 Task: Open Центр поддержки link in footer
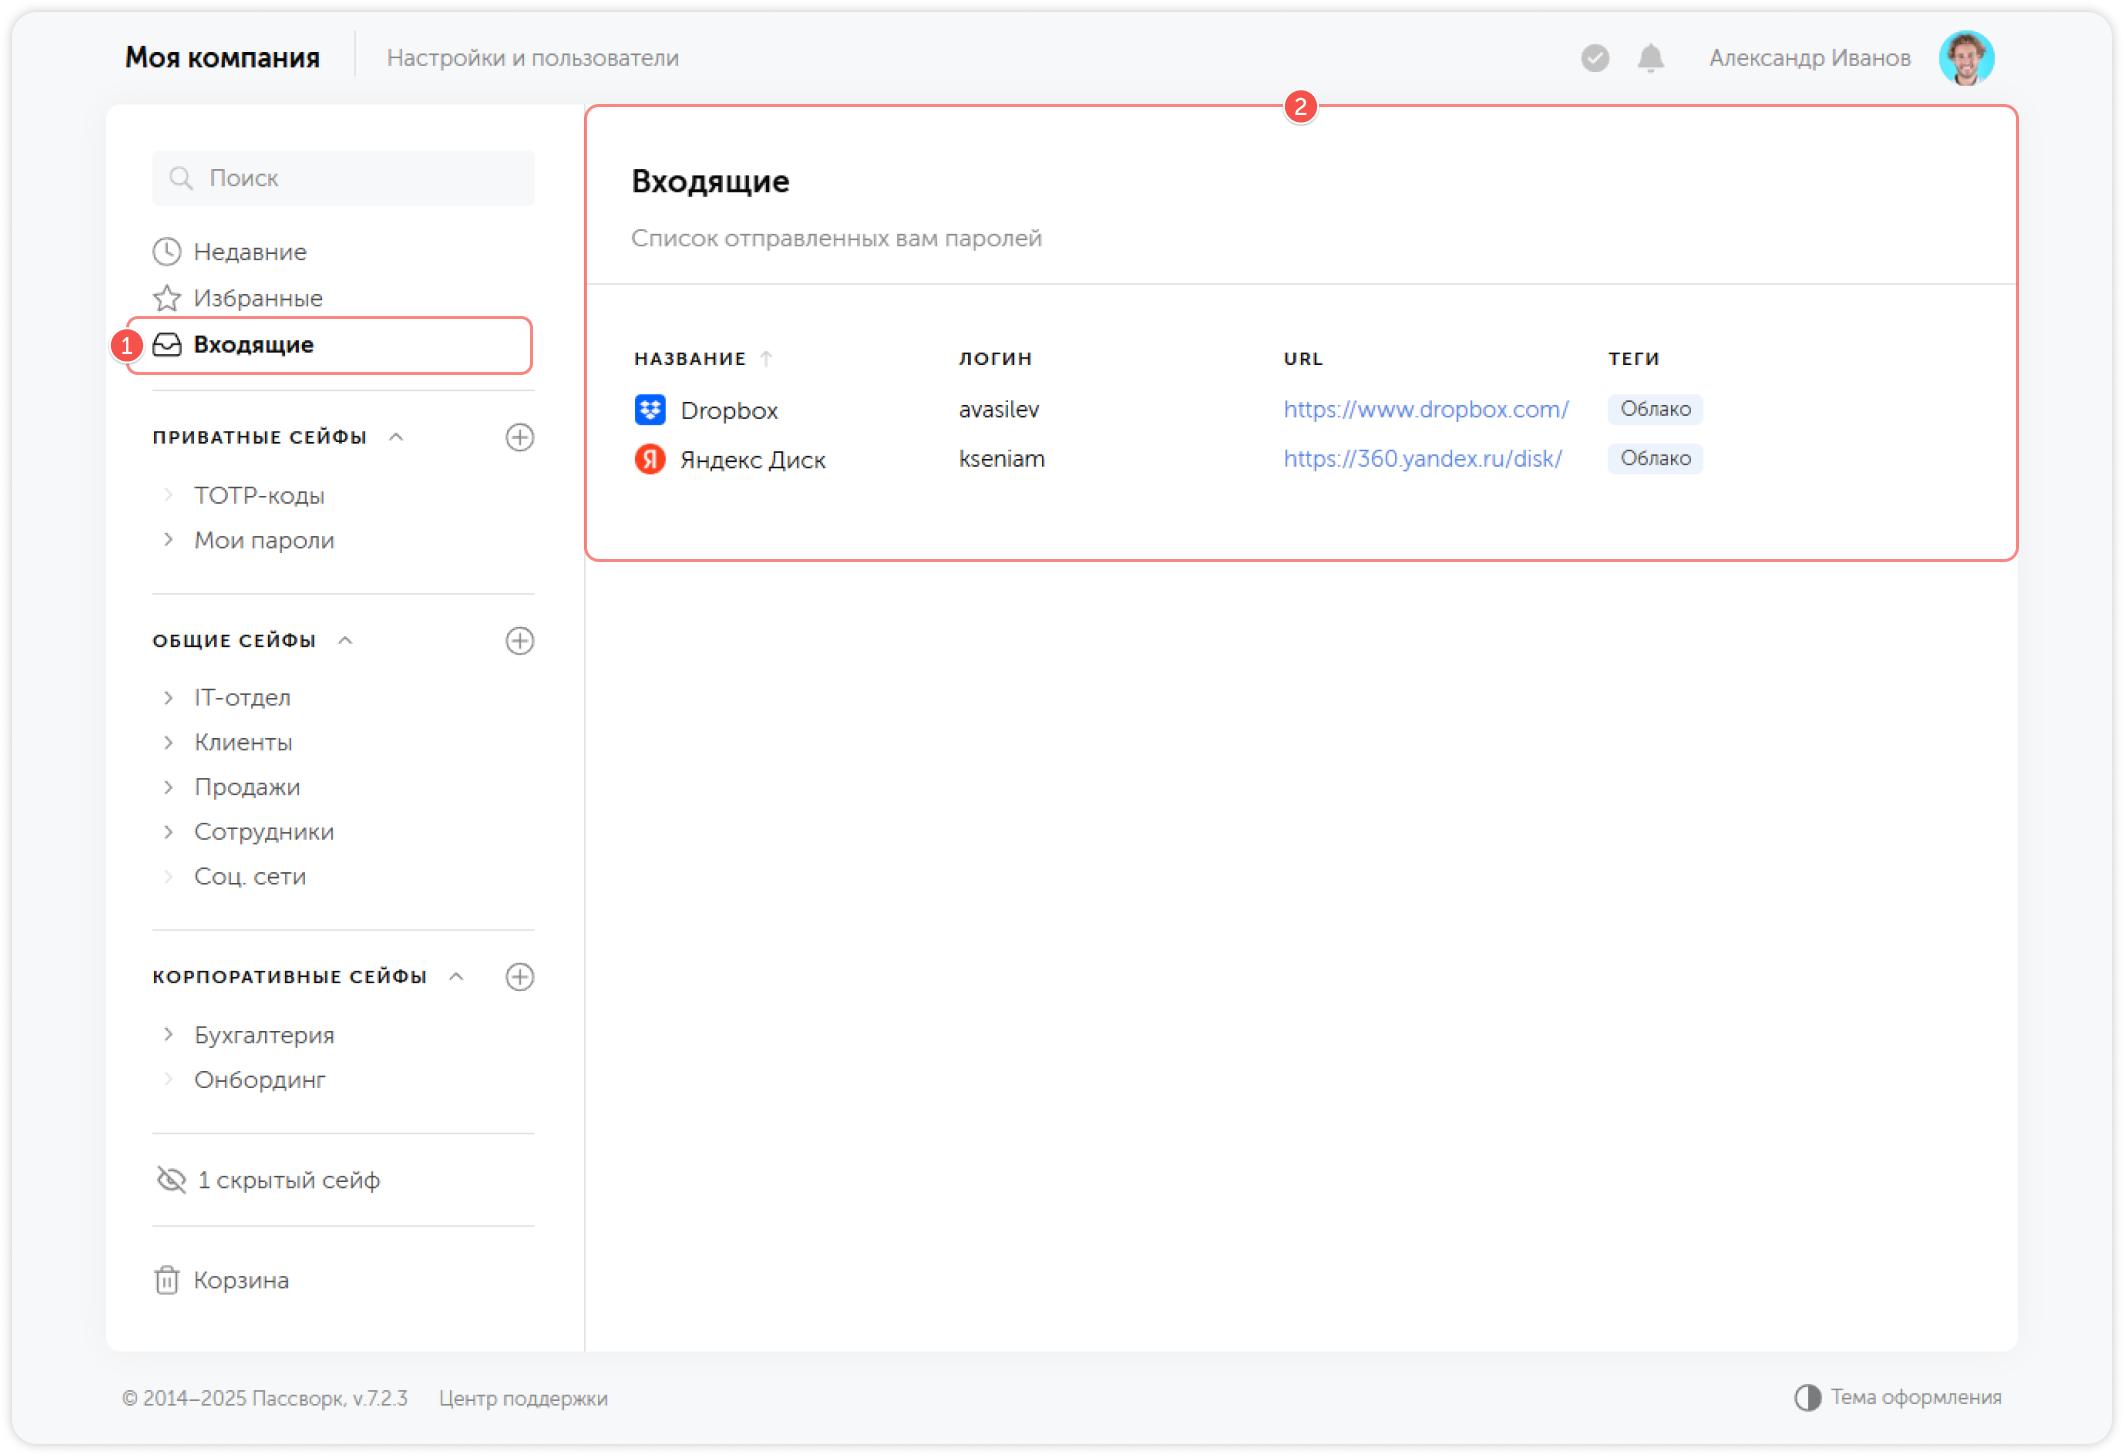(523, 1398)
